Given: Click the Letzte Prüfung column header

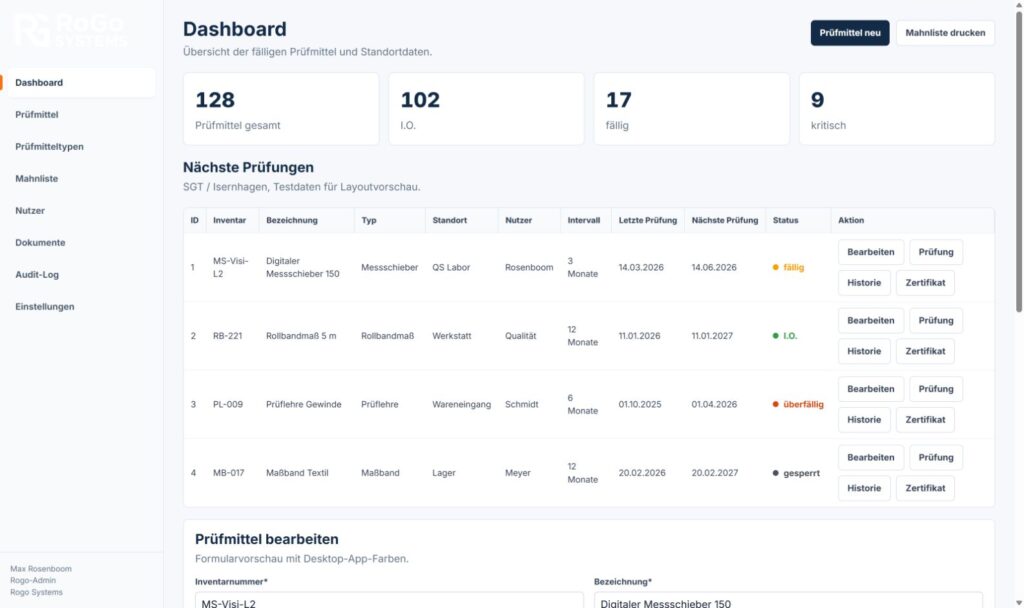Looking at the screenshot, I should pos(648,221).
